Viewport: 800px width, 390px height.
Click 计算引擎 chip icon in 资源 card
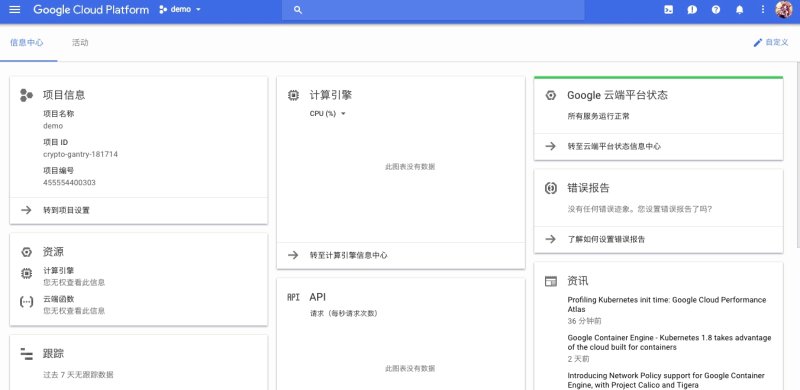coord(27,274)
